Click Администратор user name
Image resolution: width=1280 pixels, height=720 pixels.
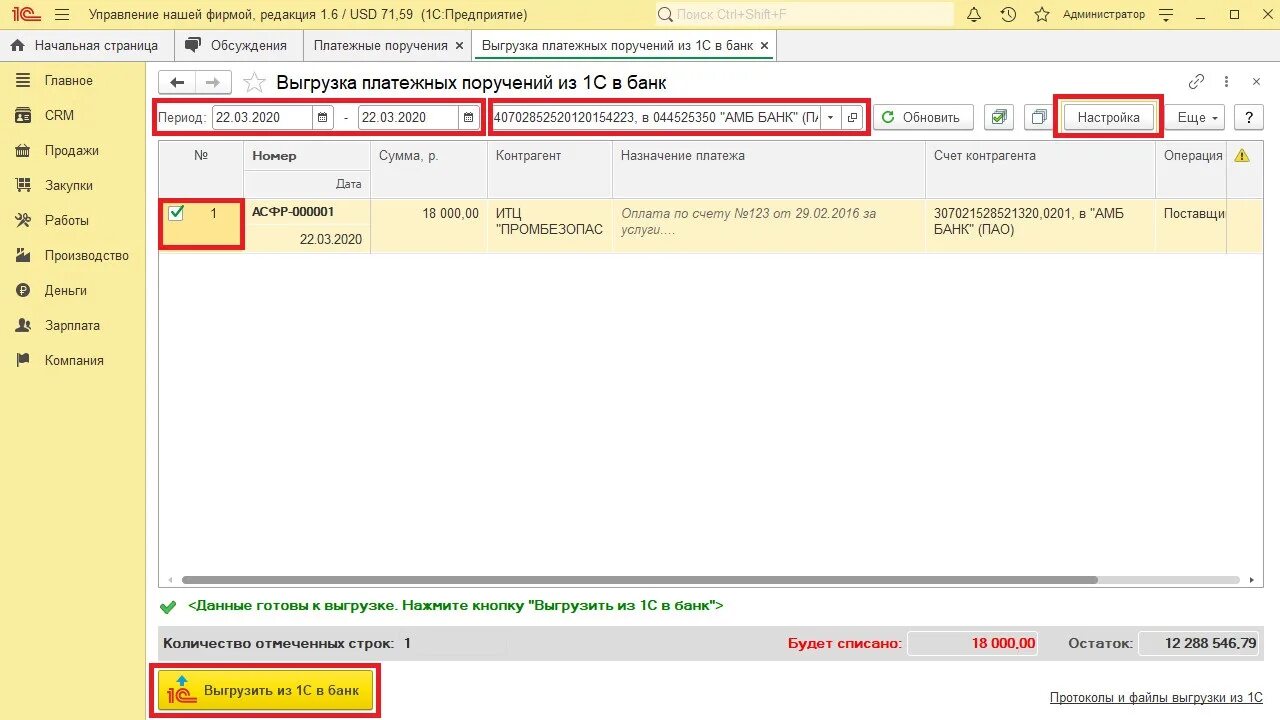1104,15
